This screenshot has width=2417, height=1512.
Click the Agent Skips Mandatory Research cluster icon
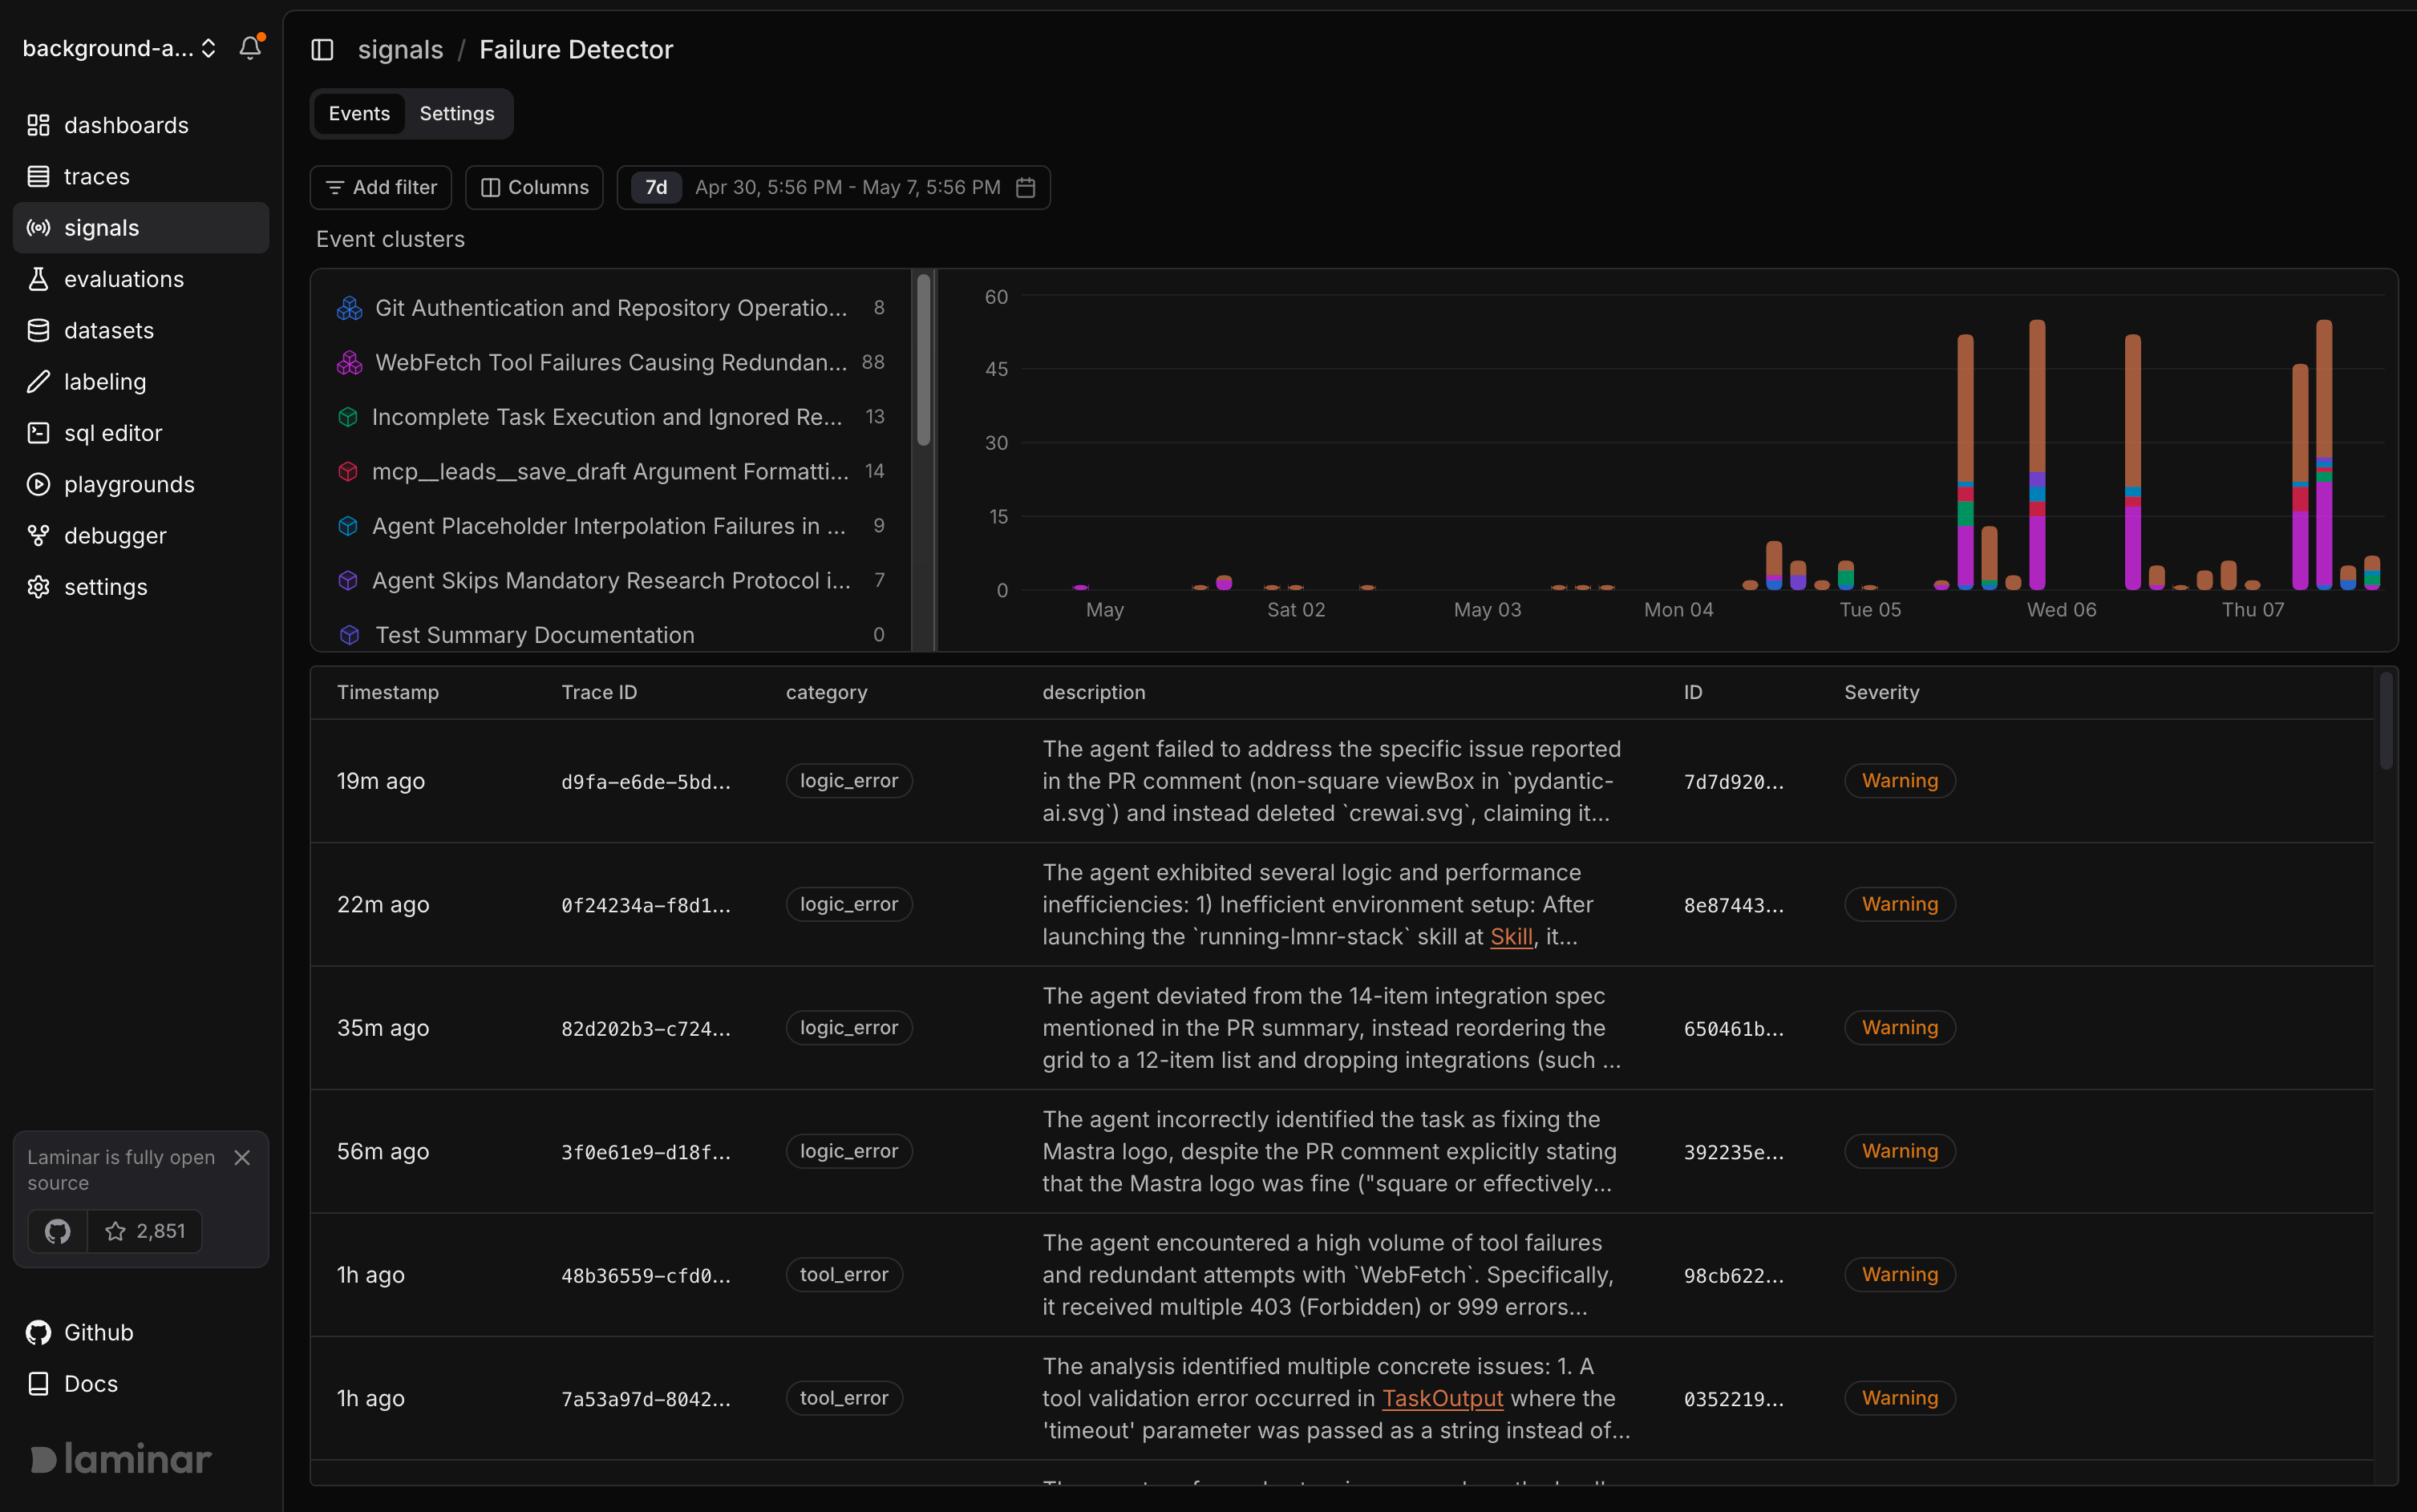click(348, 580)
